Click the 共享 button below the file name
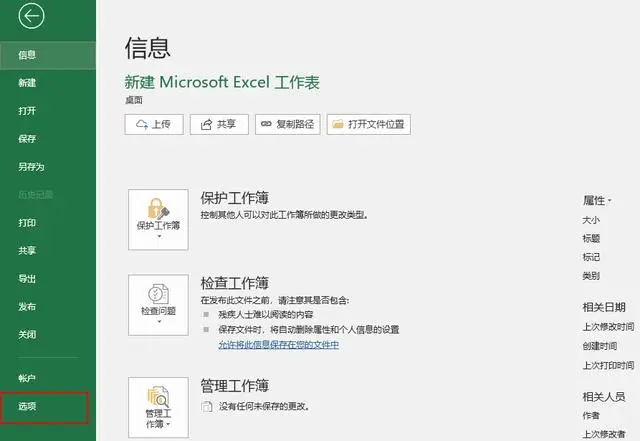This screenshot has height=441, width=640. 219,124
